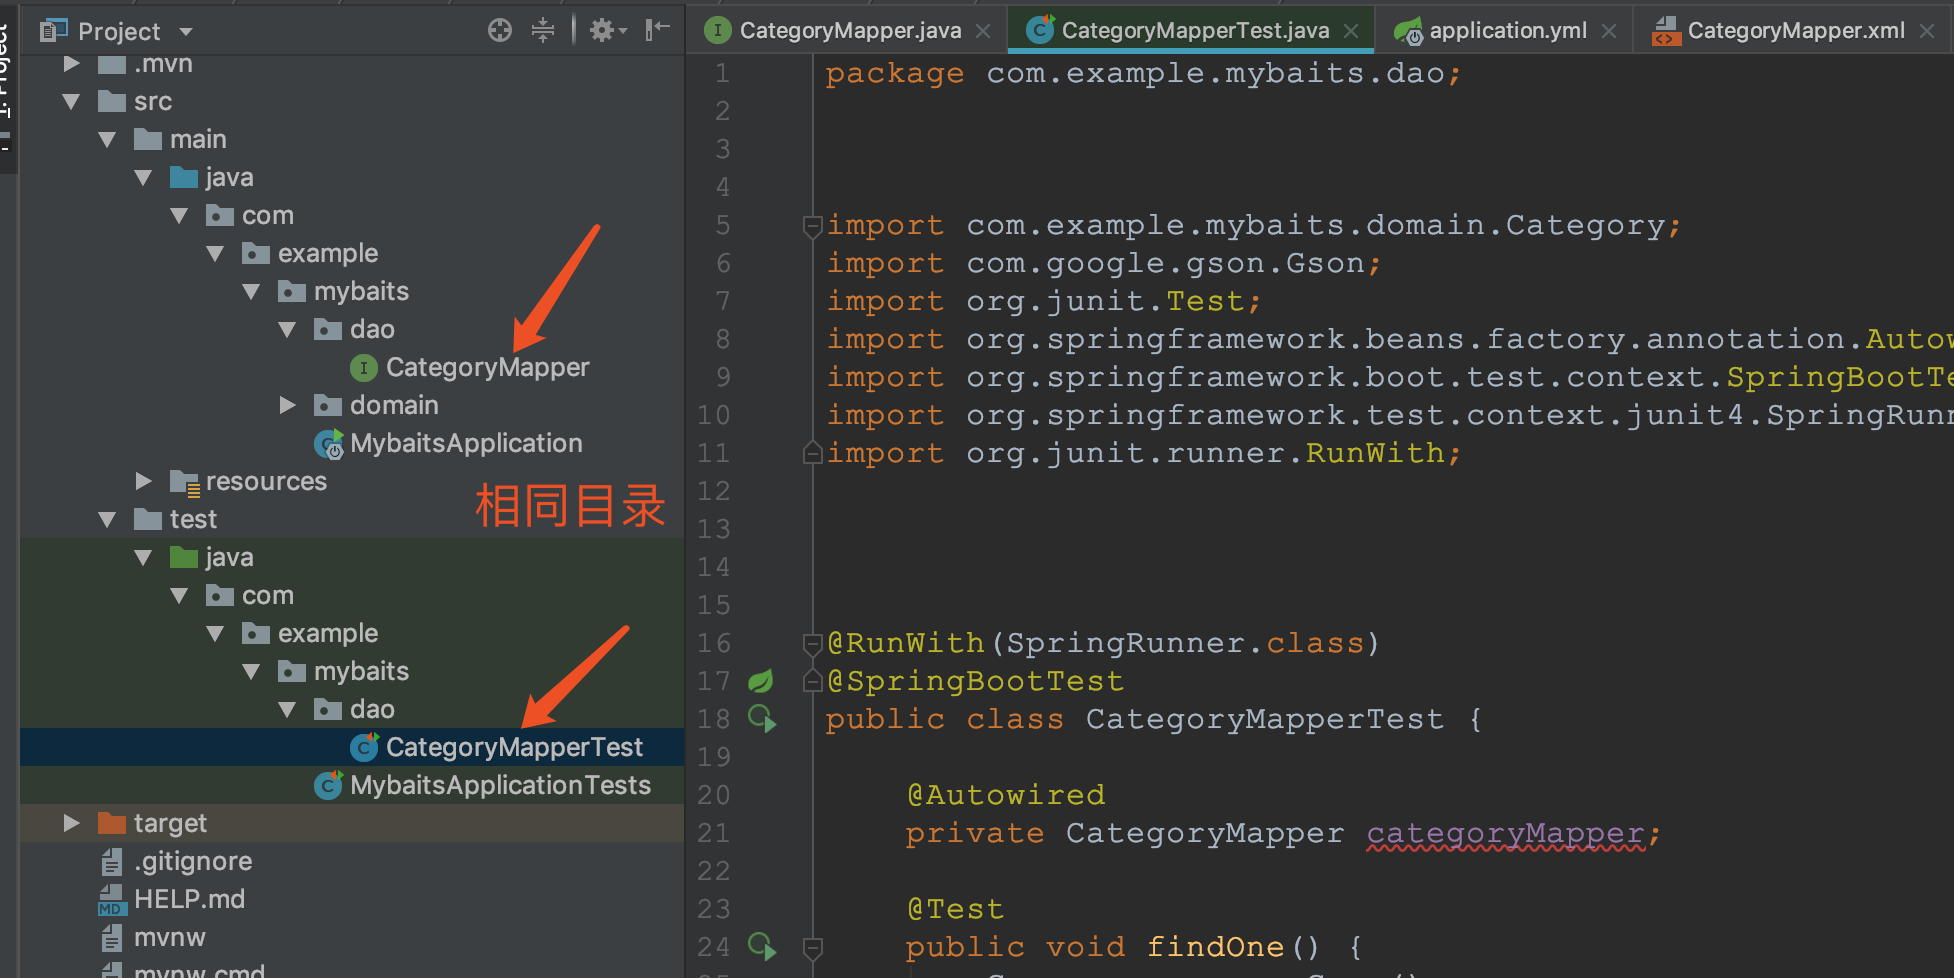
Task: Close the CategoryMapper.java tab
Action: (983, 31)
